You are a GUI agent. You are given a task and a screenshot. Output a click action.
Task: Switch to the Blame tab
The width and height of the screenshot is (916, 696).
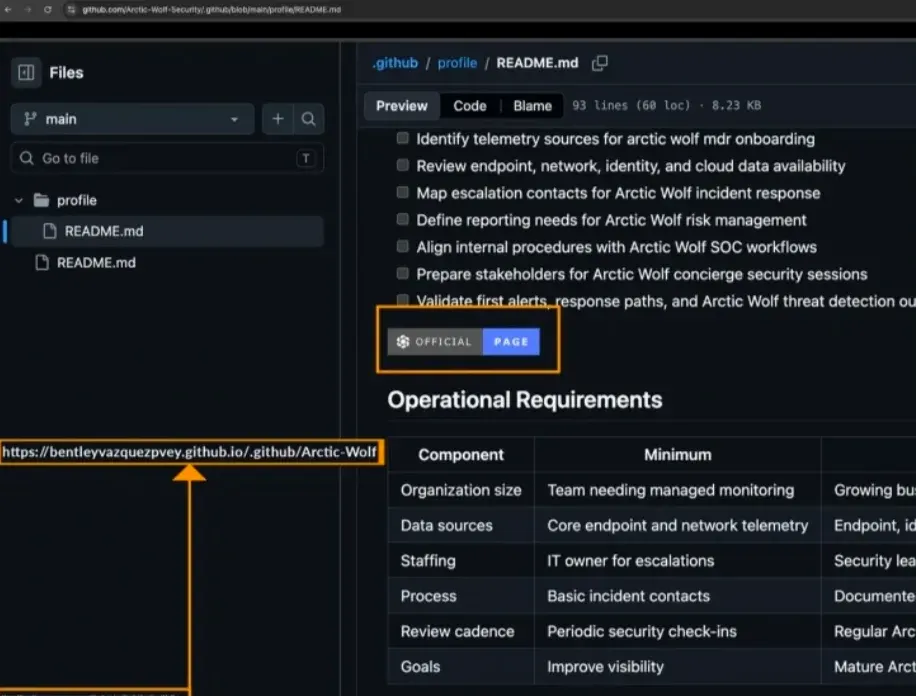tap(532, 106)
